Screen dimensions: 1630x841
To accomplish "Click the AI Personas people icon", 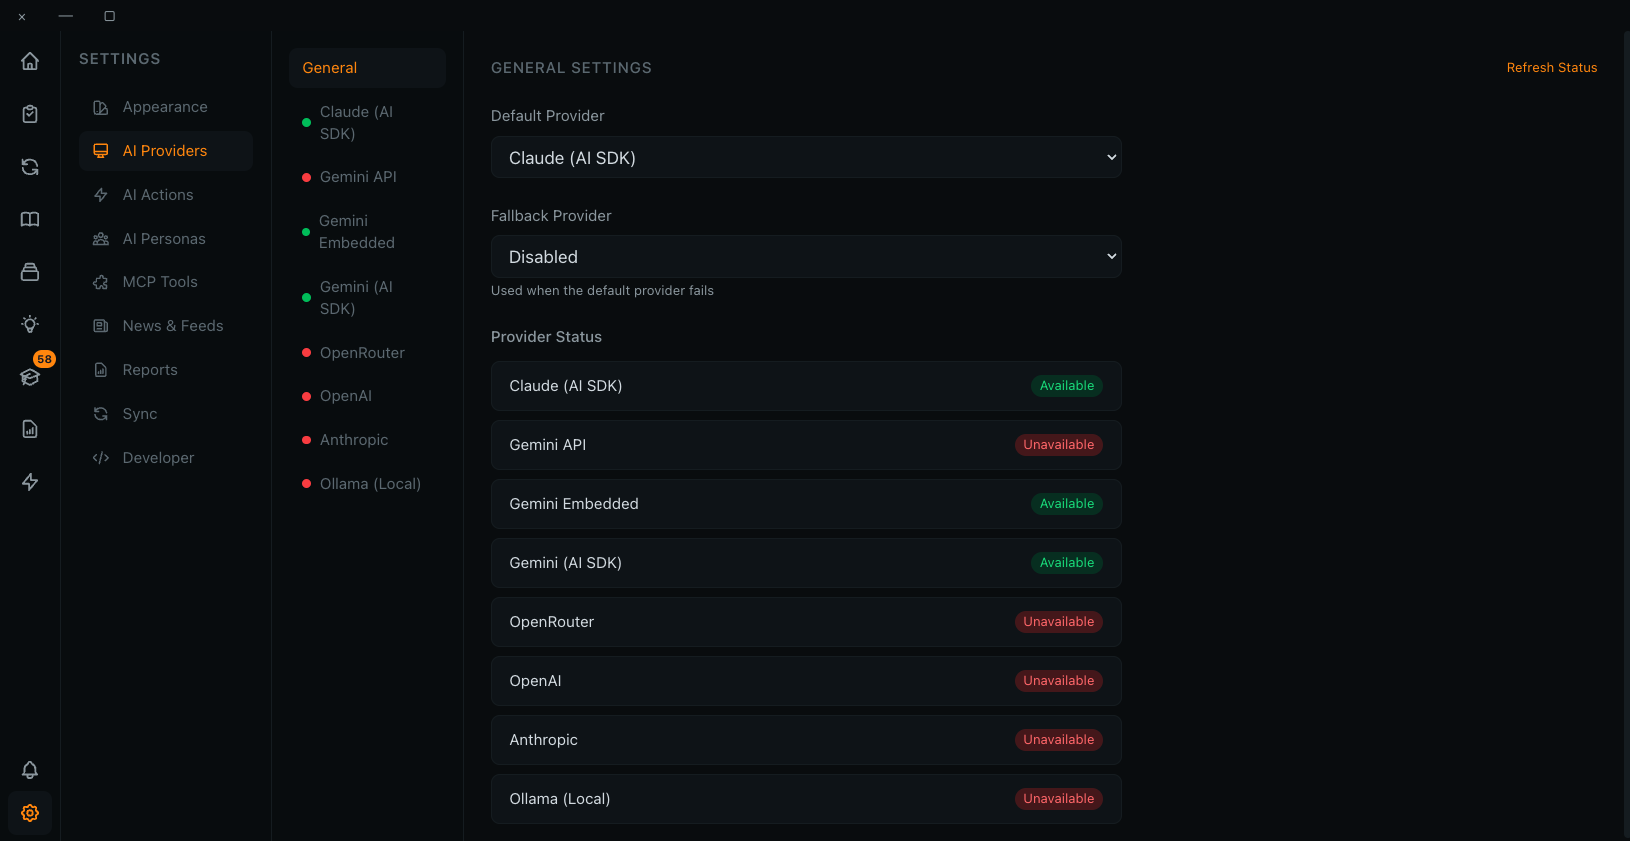I will (101, 239).
